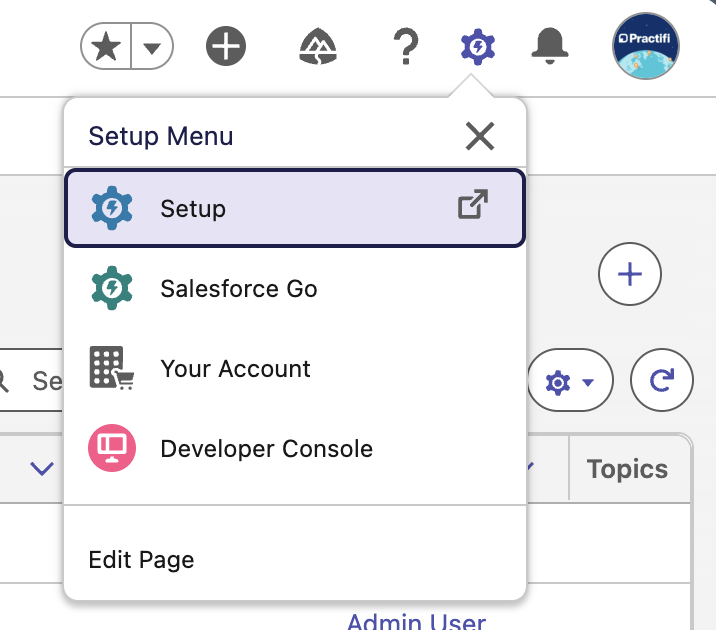Screen dimensions: 716x630
Task: Click the Favorites star icon
Action: 106,46
